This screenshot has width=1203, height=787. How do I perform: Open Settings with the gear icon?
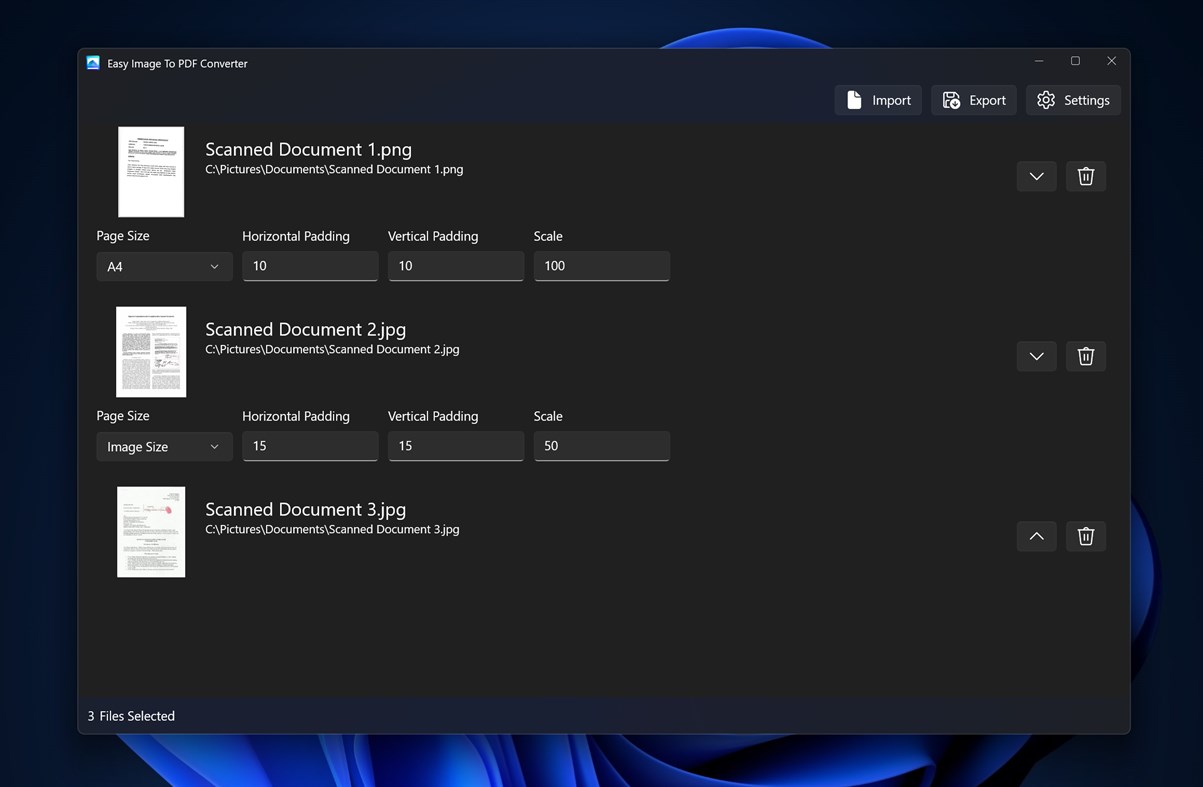[x=1072, y=100]
